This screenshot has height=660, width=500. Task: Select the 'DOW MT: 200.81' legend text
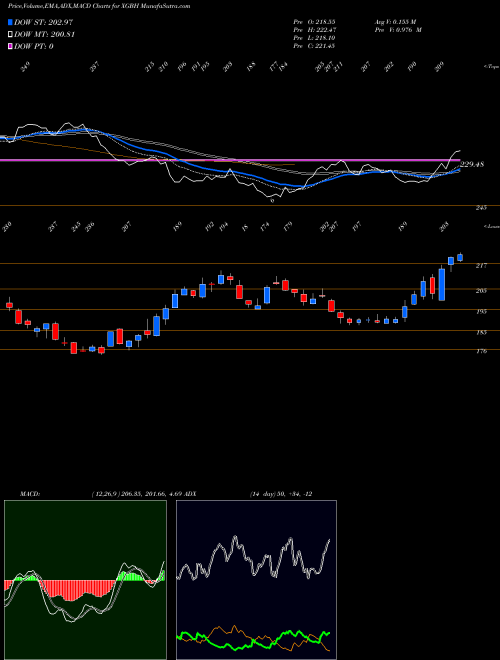point(44,34)
